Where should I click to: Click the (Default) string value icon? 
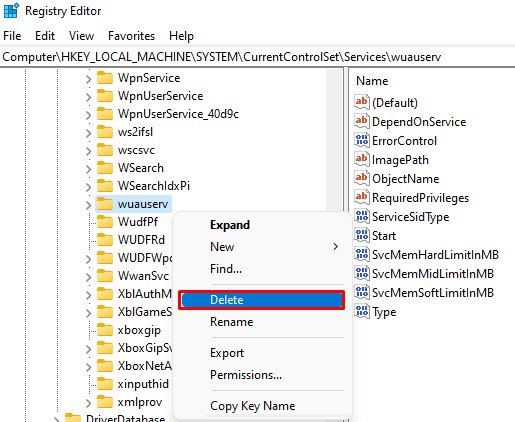pyautogui.click(x=362, y=102)
